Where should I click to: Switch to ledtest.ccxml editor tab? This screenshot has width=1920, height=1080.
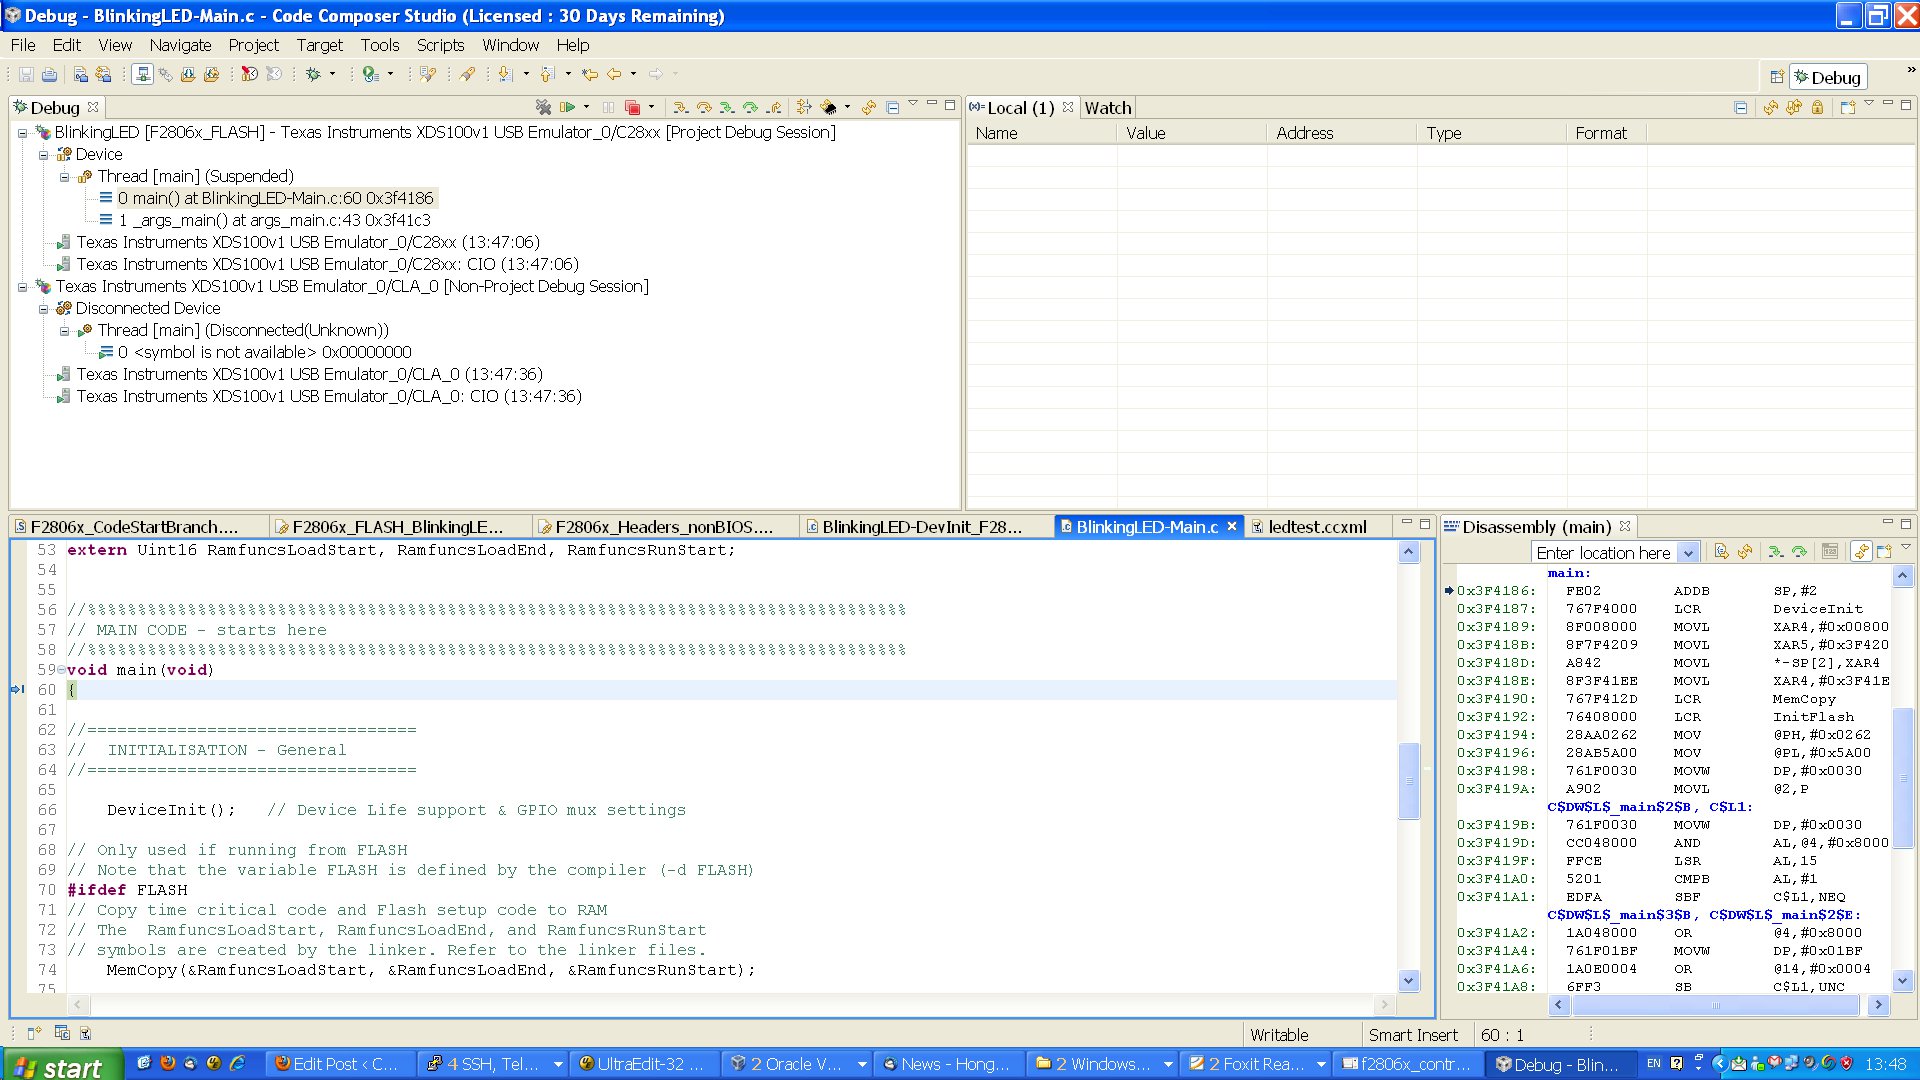point(1317,527)
